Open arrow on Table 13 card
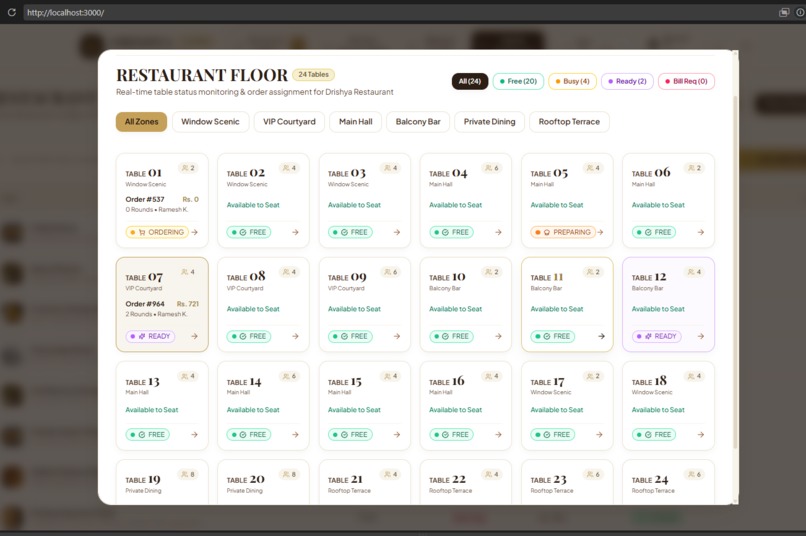The height and width of the screenshot is (536, 806). pyautogui.click(x=194, y=435)
